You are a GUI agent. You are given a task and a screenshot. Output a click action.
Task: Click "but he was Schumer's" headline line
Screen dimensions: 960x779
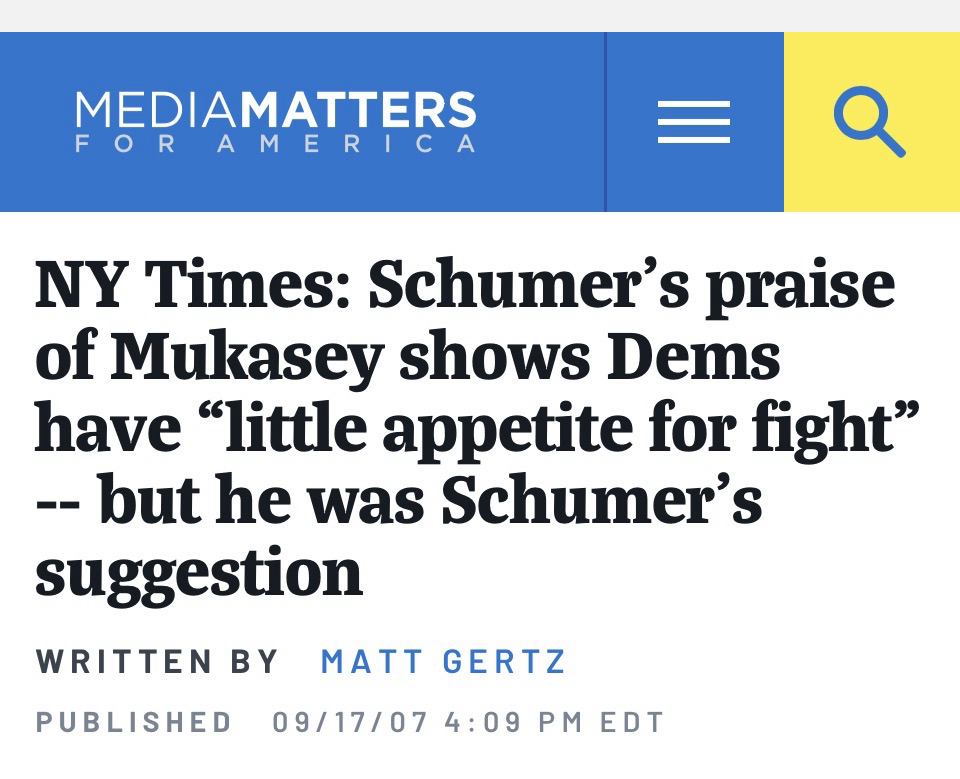(x=428, y=500)
